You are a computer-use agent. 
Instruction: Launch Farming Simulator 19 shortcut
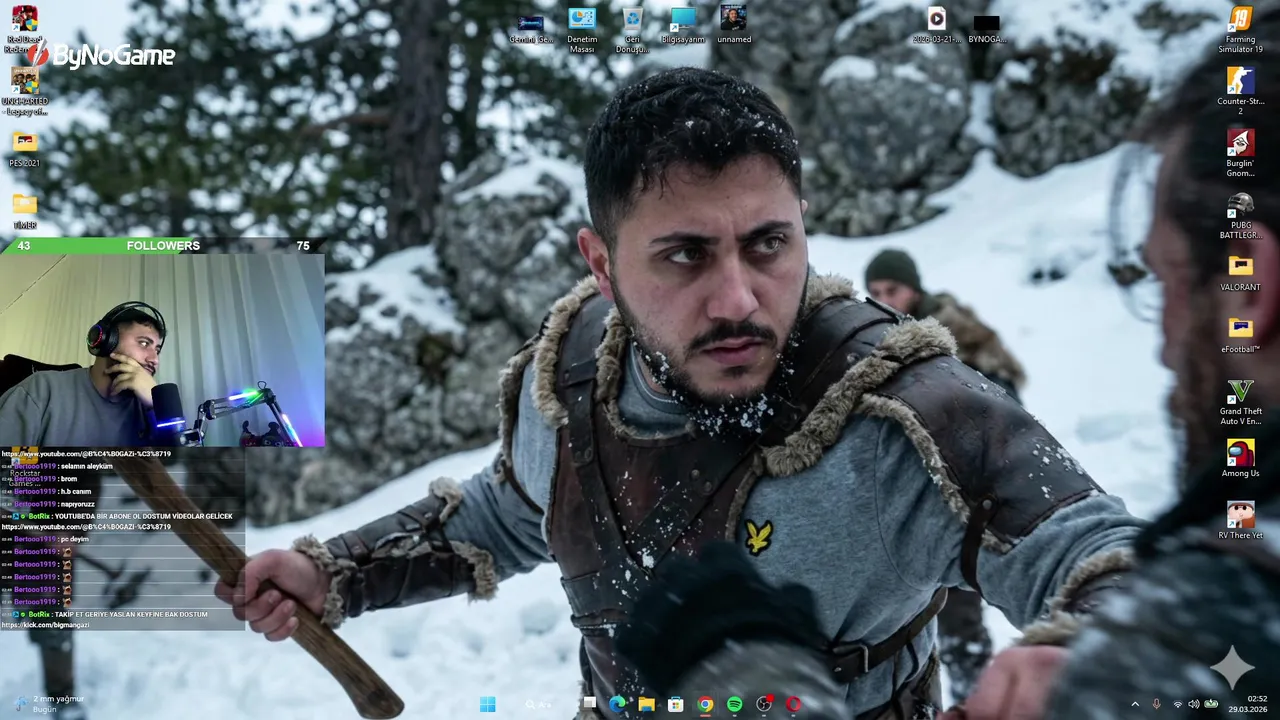pyautogui.click(x=1240, y=30)
